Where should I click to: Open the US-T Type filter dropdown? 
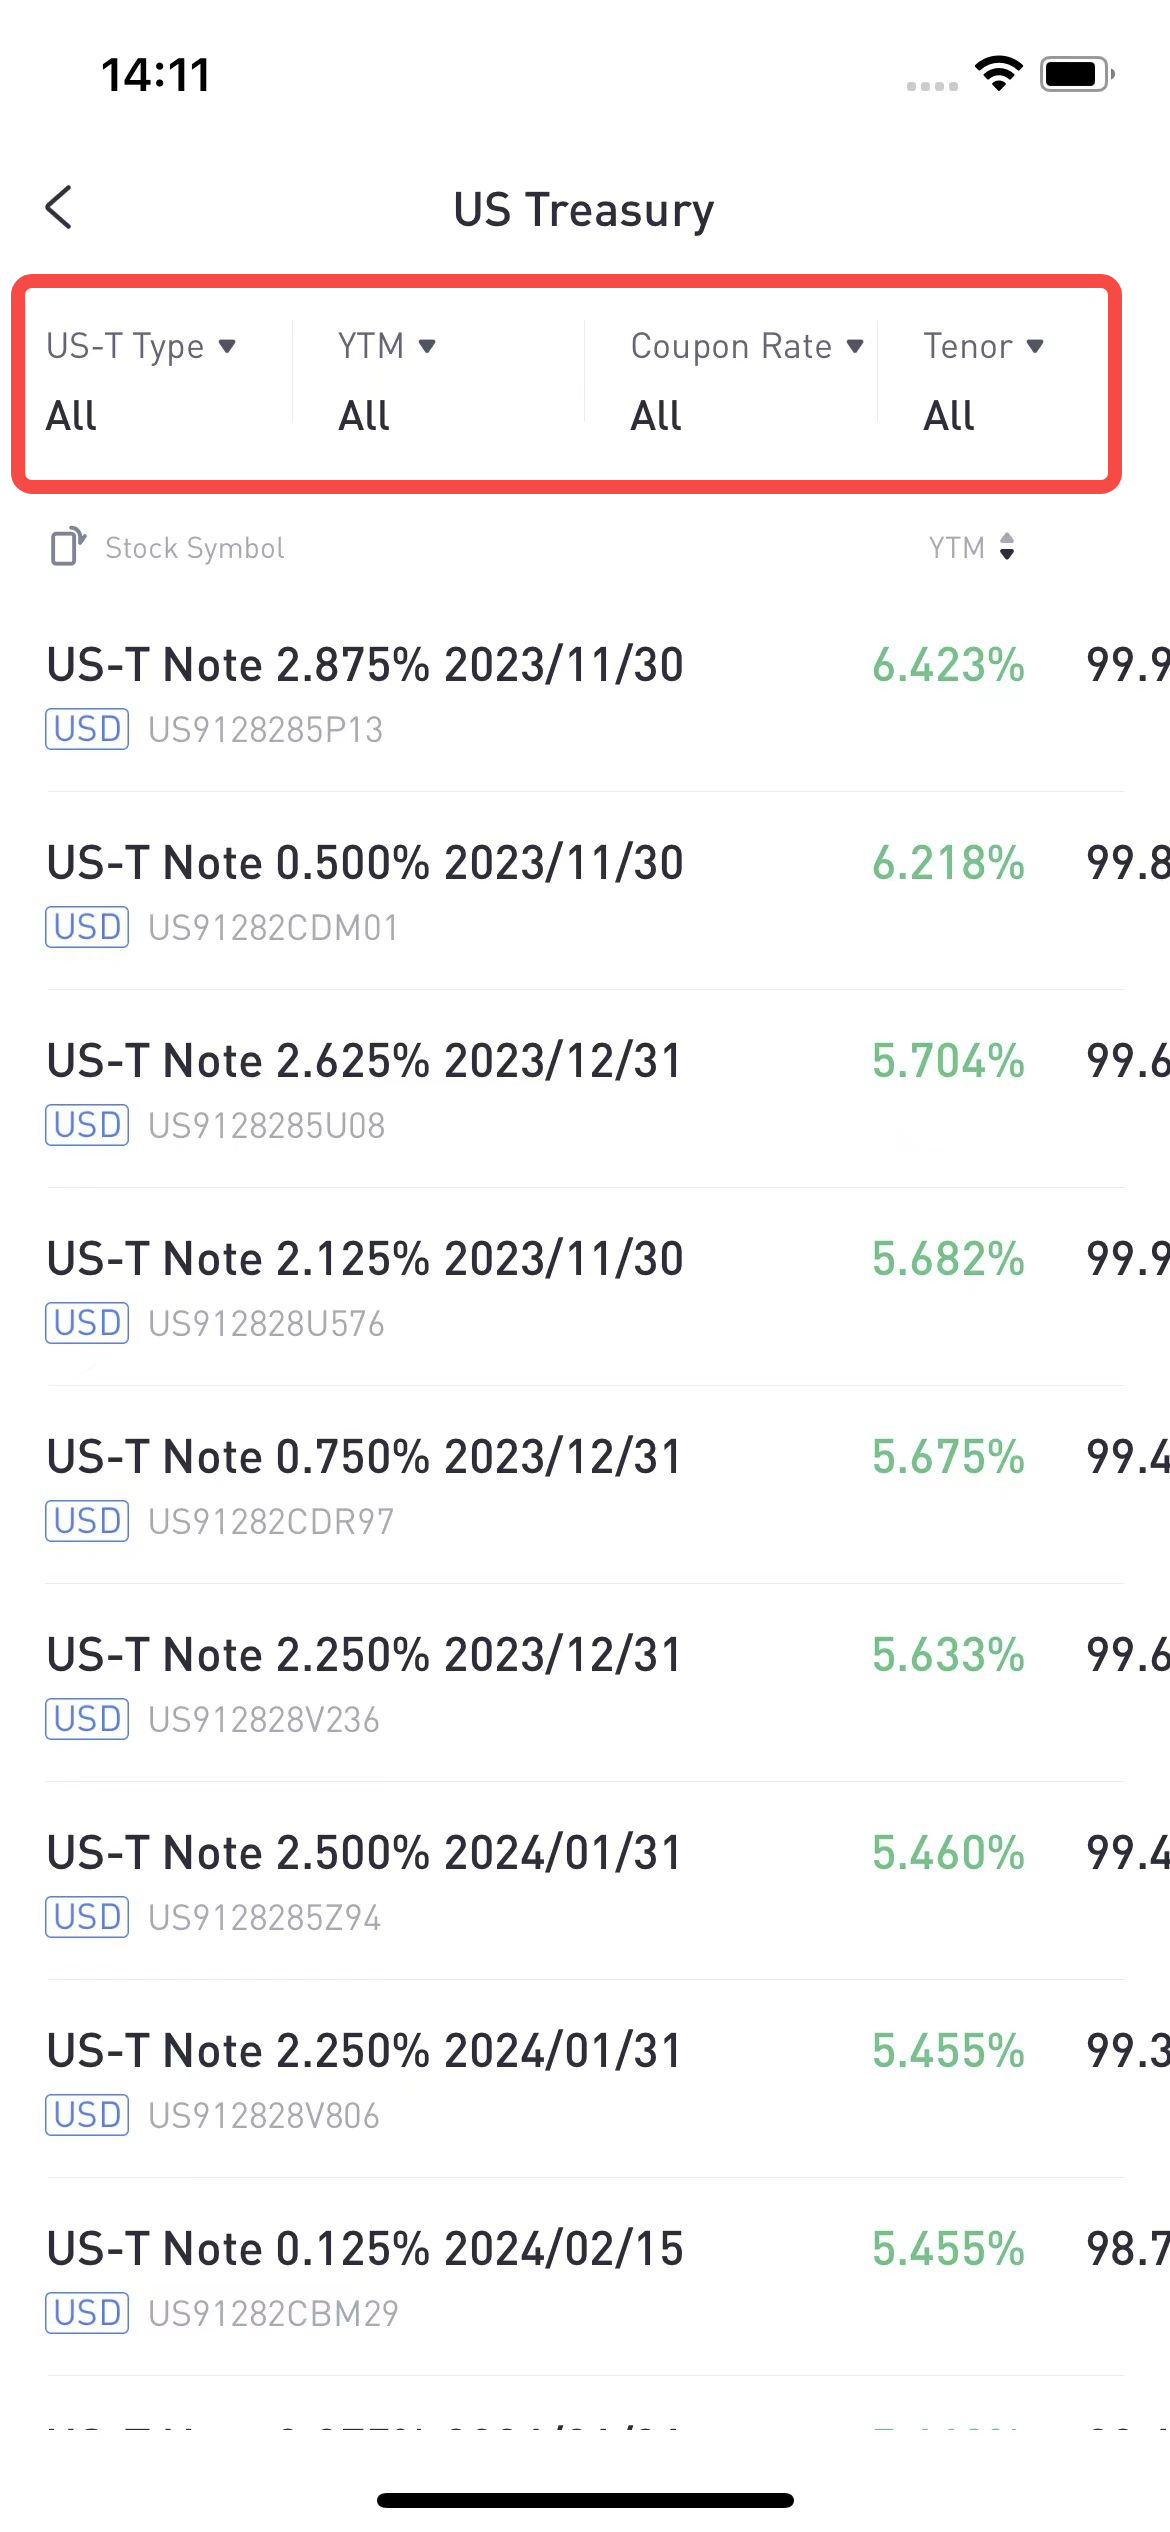coord(142,380)
